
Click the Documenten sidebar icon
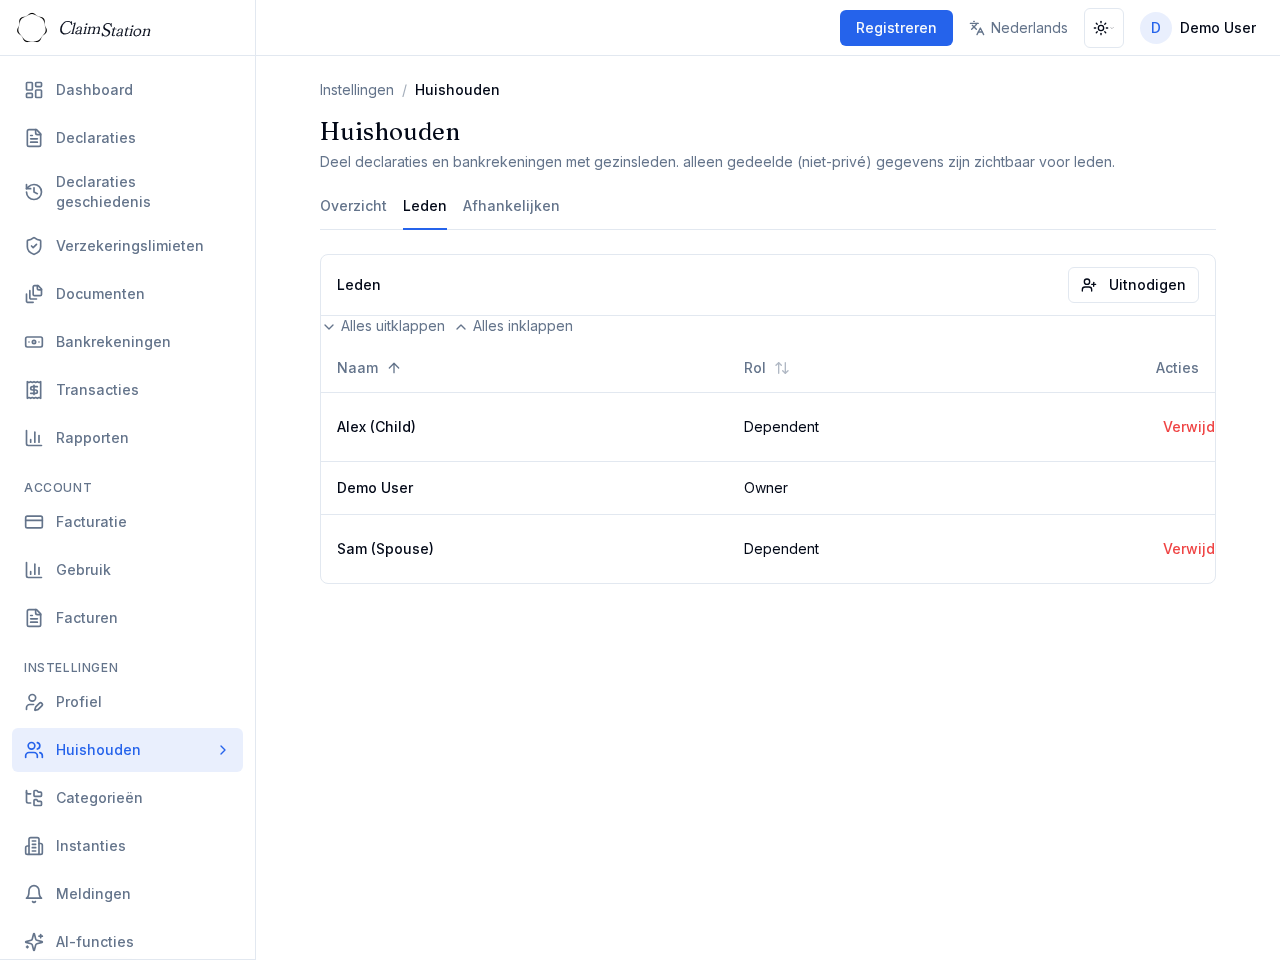click(34, 294)
